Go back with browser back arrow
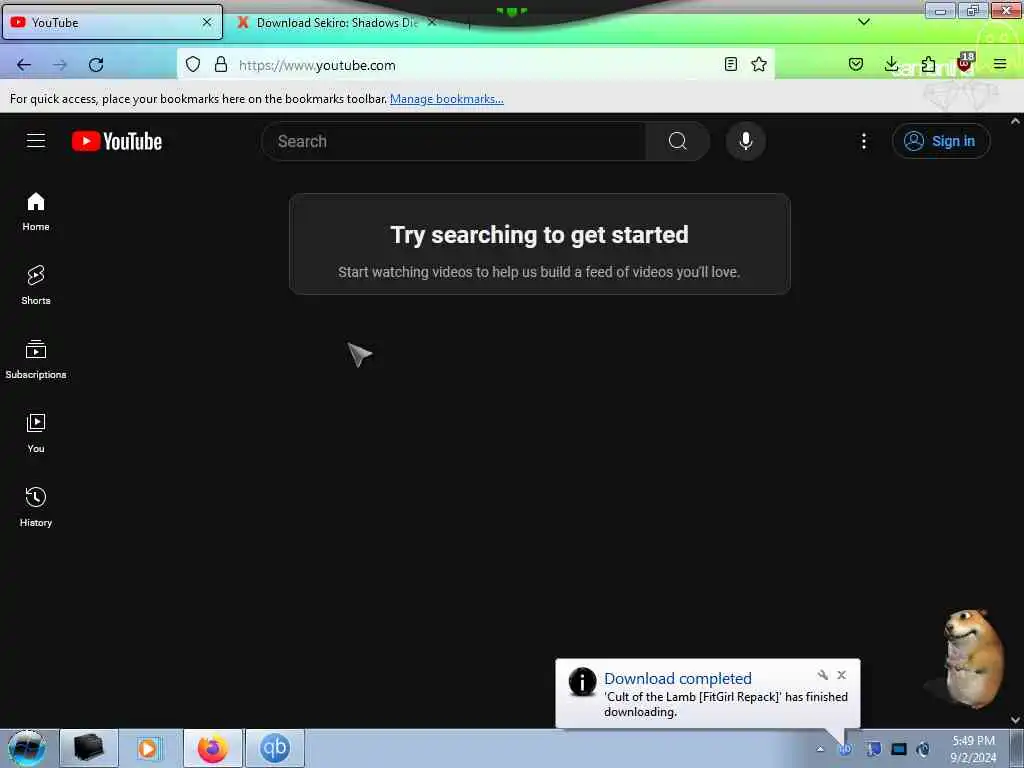Image resolution: width=1024 pixels, height=768 pixels. [x=24, y=65]
